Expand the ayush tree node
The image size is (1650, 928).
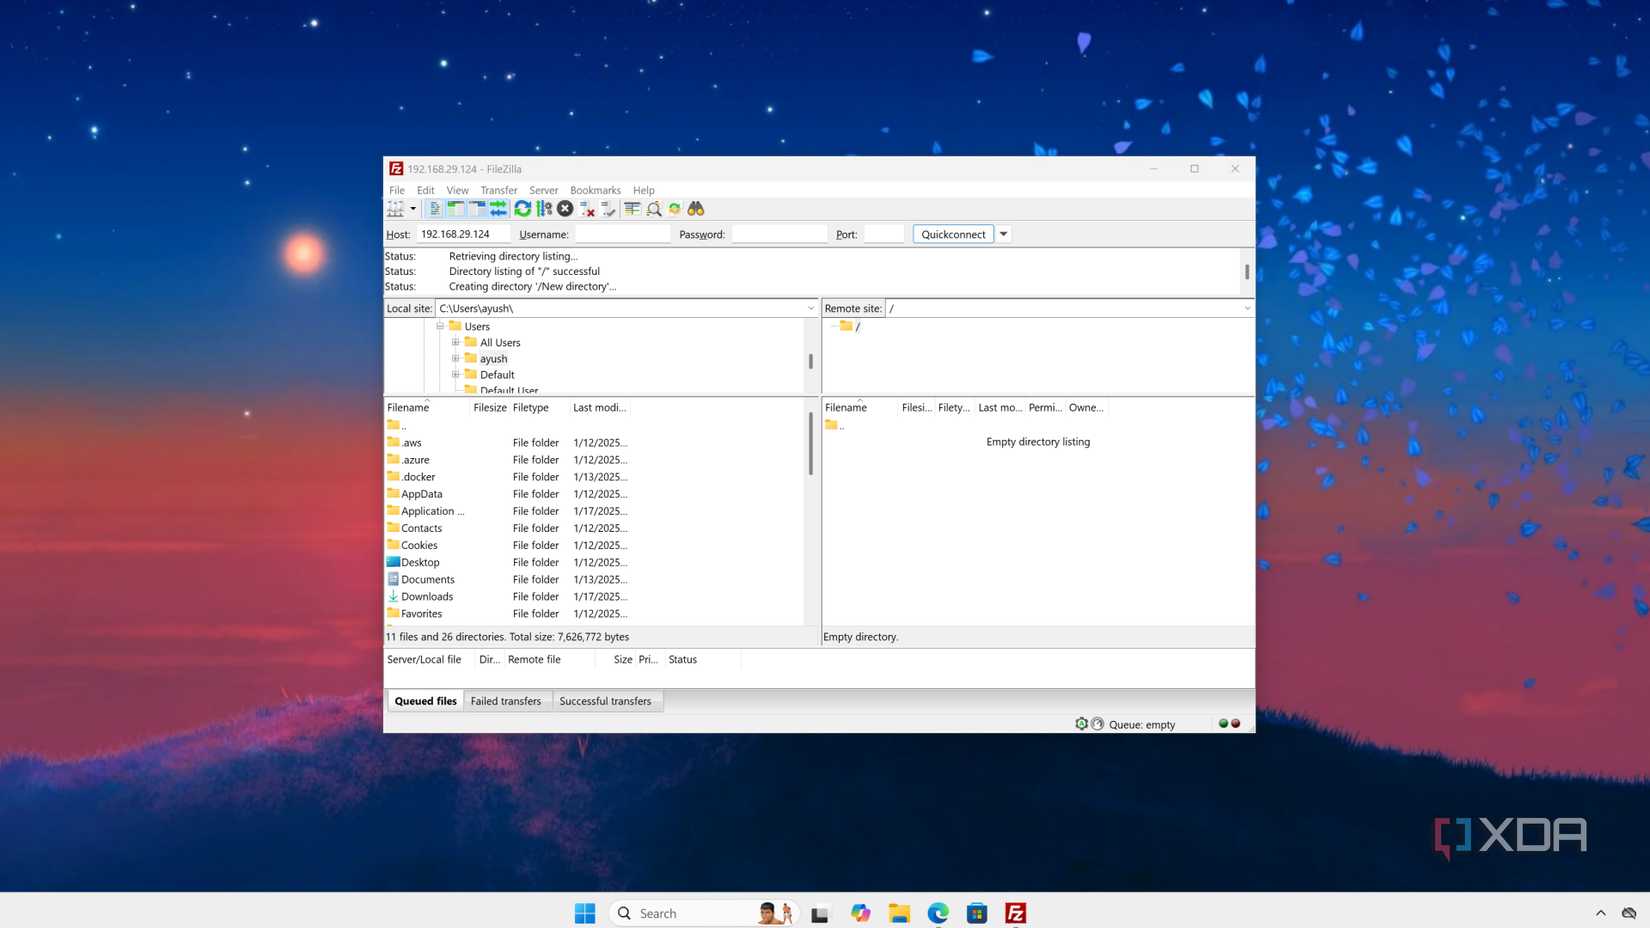pos(456,358)
